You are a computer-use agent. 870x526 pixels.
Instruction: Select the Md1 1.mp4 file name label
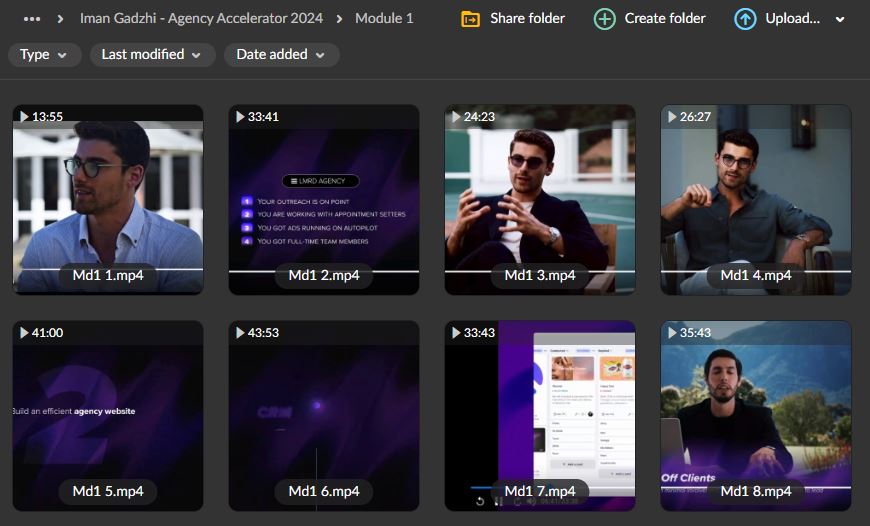click(108, 275)
